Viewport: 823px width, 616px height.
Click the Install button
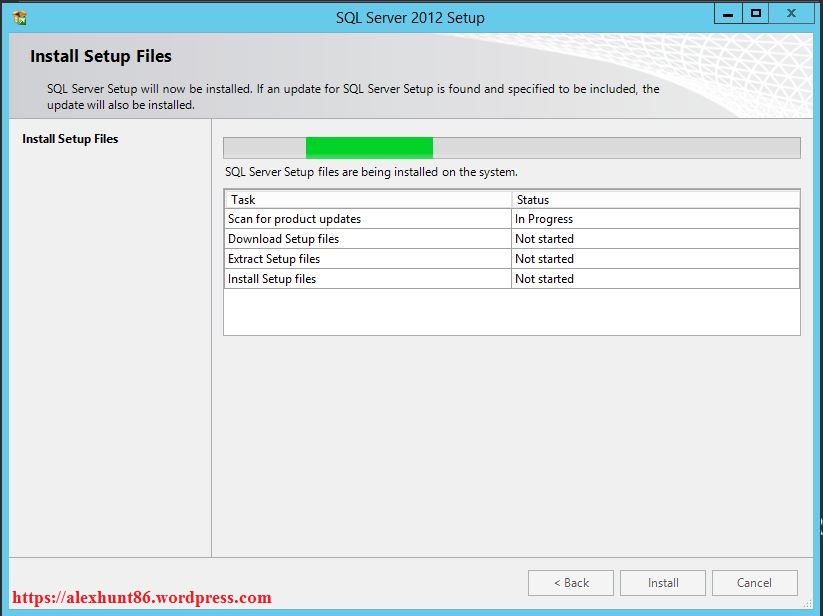(x=662, y=583)
